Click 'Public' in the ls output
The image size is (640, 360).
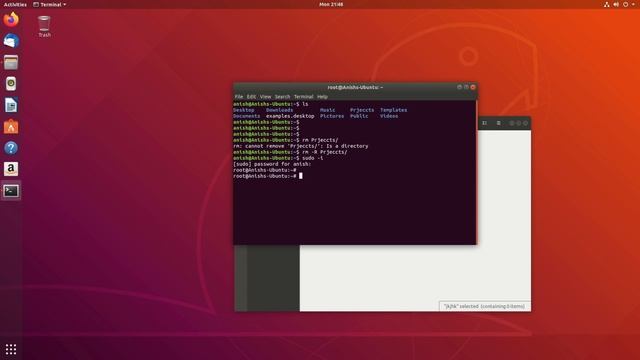[x=359, y=116]
